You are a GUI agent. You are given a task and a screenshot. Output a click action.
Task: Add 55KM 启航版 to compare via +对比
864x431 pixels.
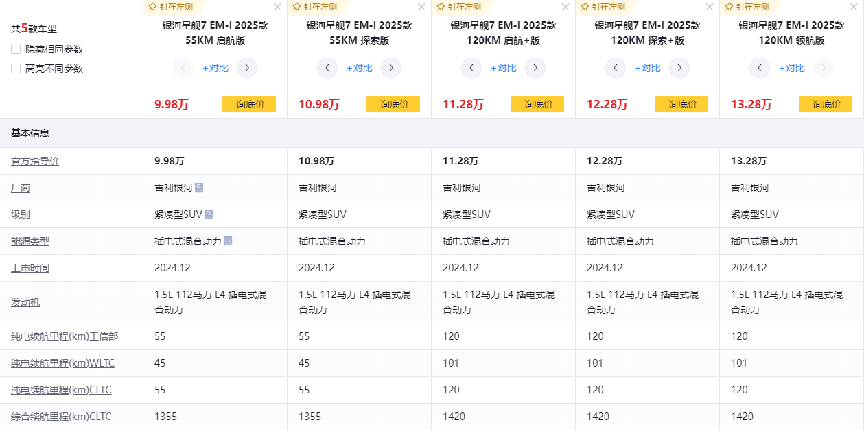pyautogui.click(x=215, y=68)
